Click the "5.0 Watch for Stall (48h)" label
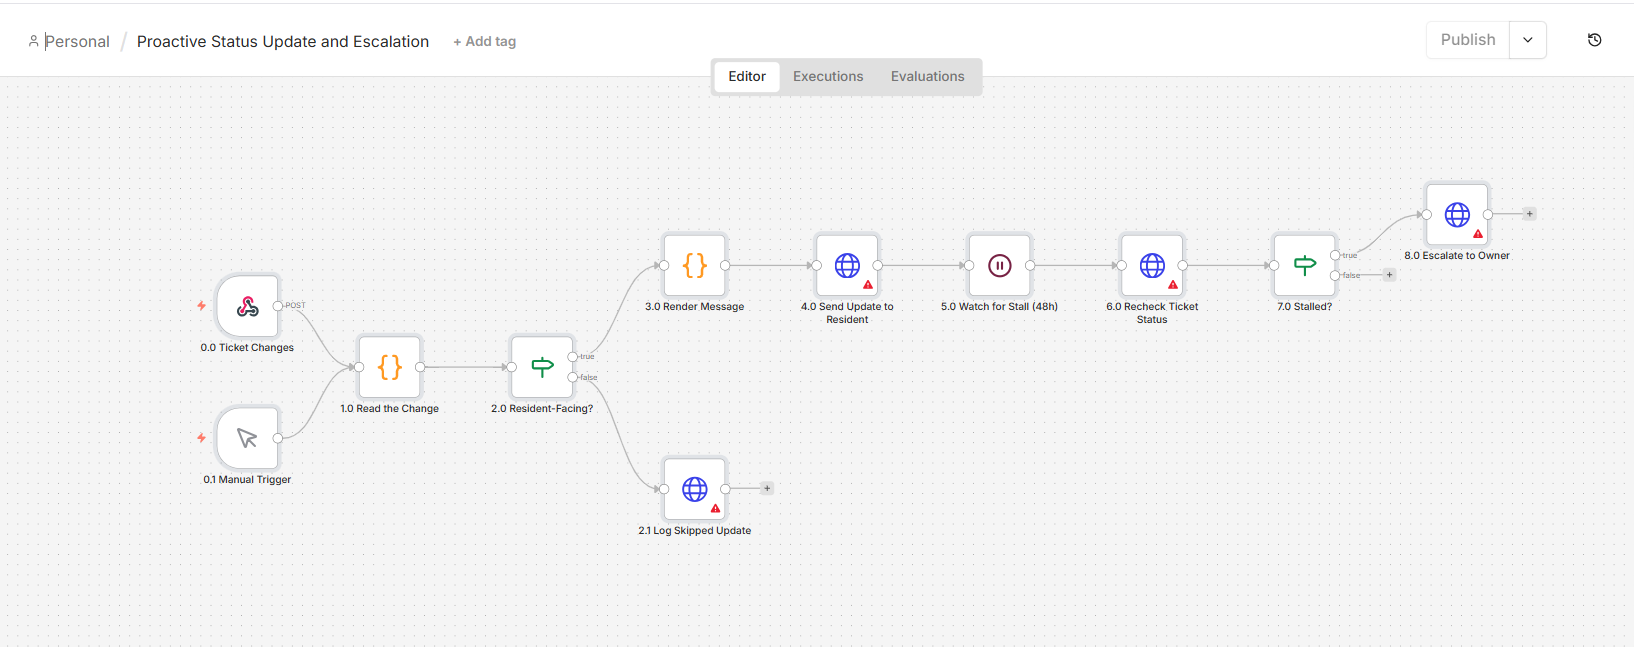The image size is (1634, 647). 999,307
